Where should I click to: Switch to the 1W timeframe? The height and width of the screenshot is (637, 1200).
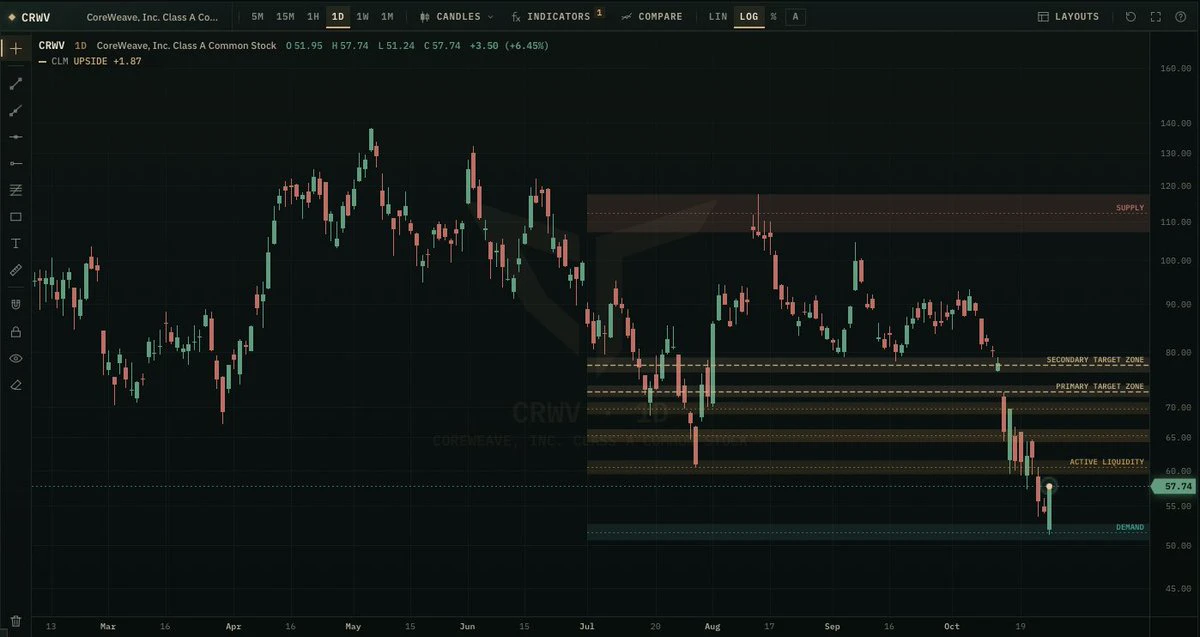pyautogui.click(x=363, y=17)
